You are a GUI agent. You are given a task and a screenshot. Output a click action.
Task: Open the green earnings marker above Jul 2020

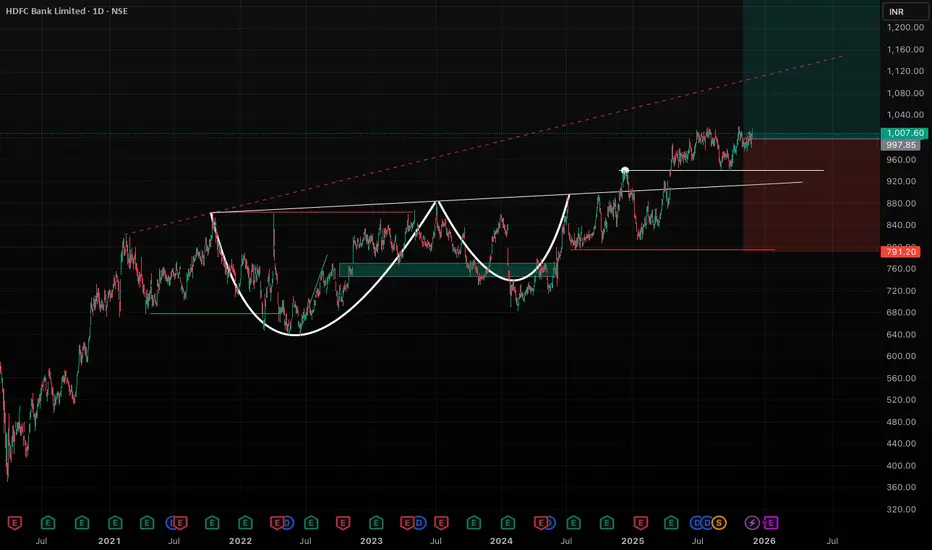pos(48,523)
